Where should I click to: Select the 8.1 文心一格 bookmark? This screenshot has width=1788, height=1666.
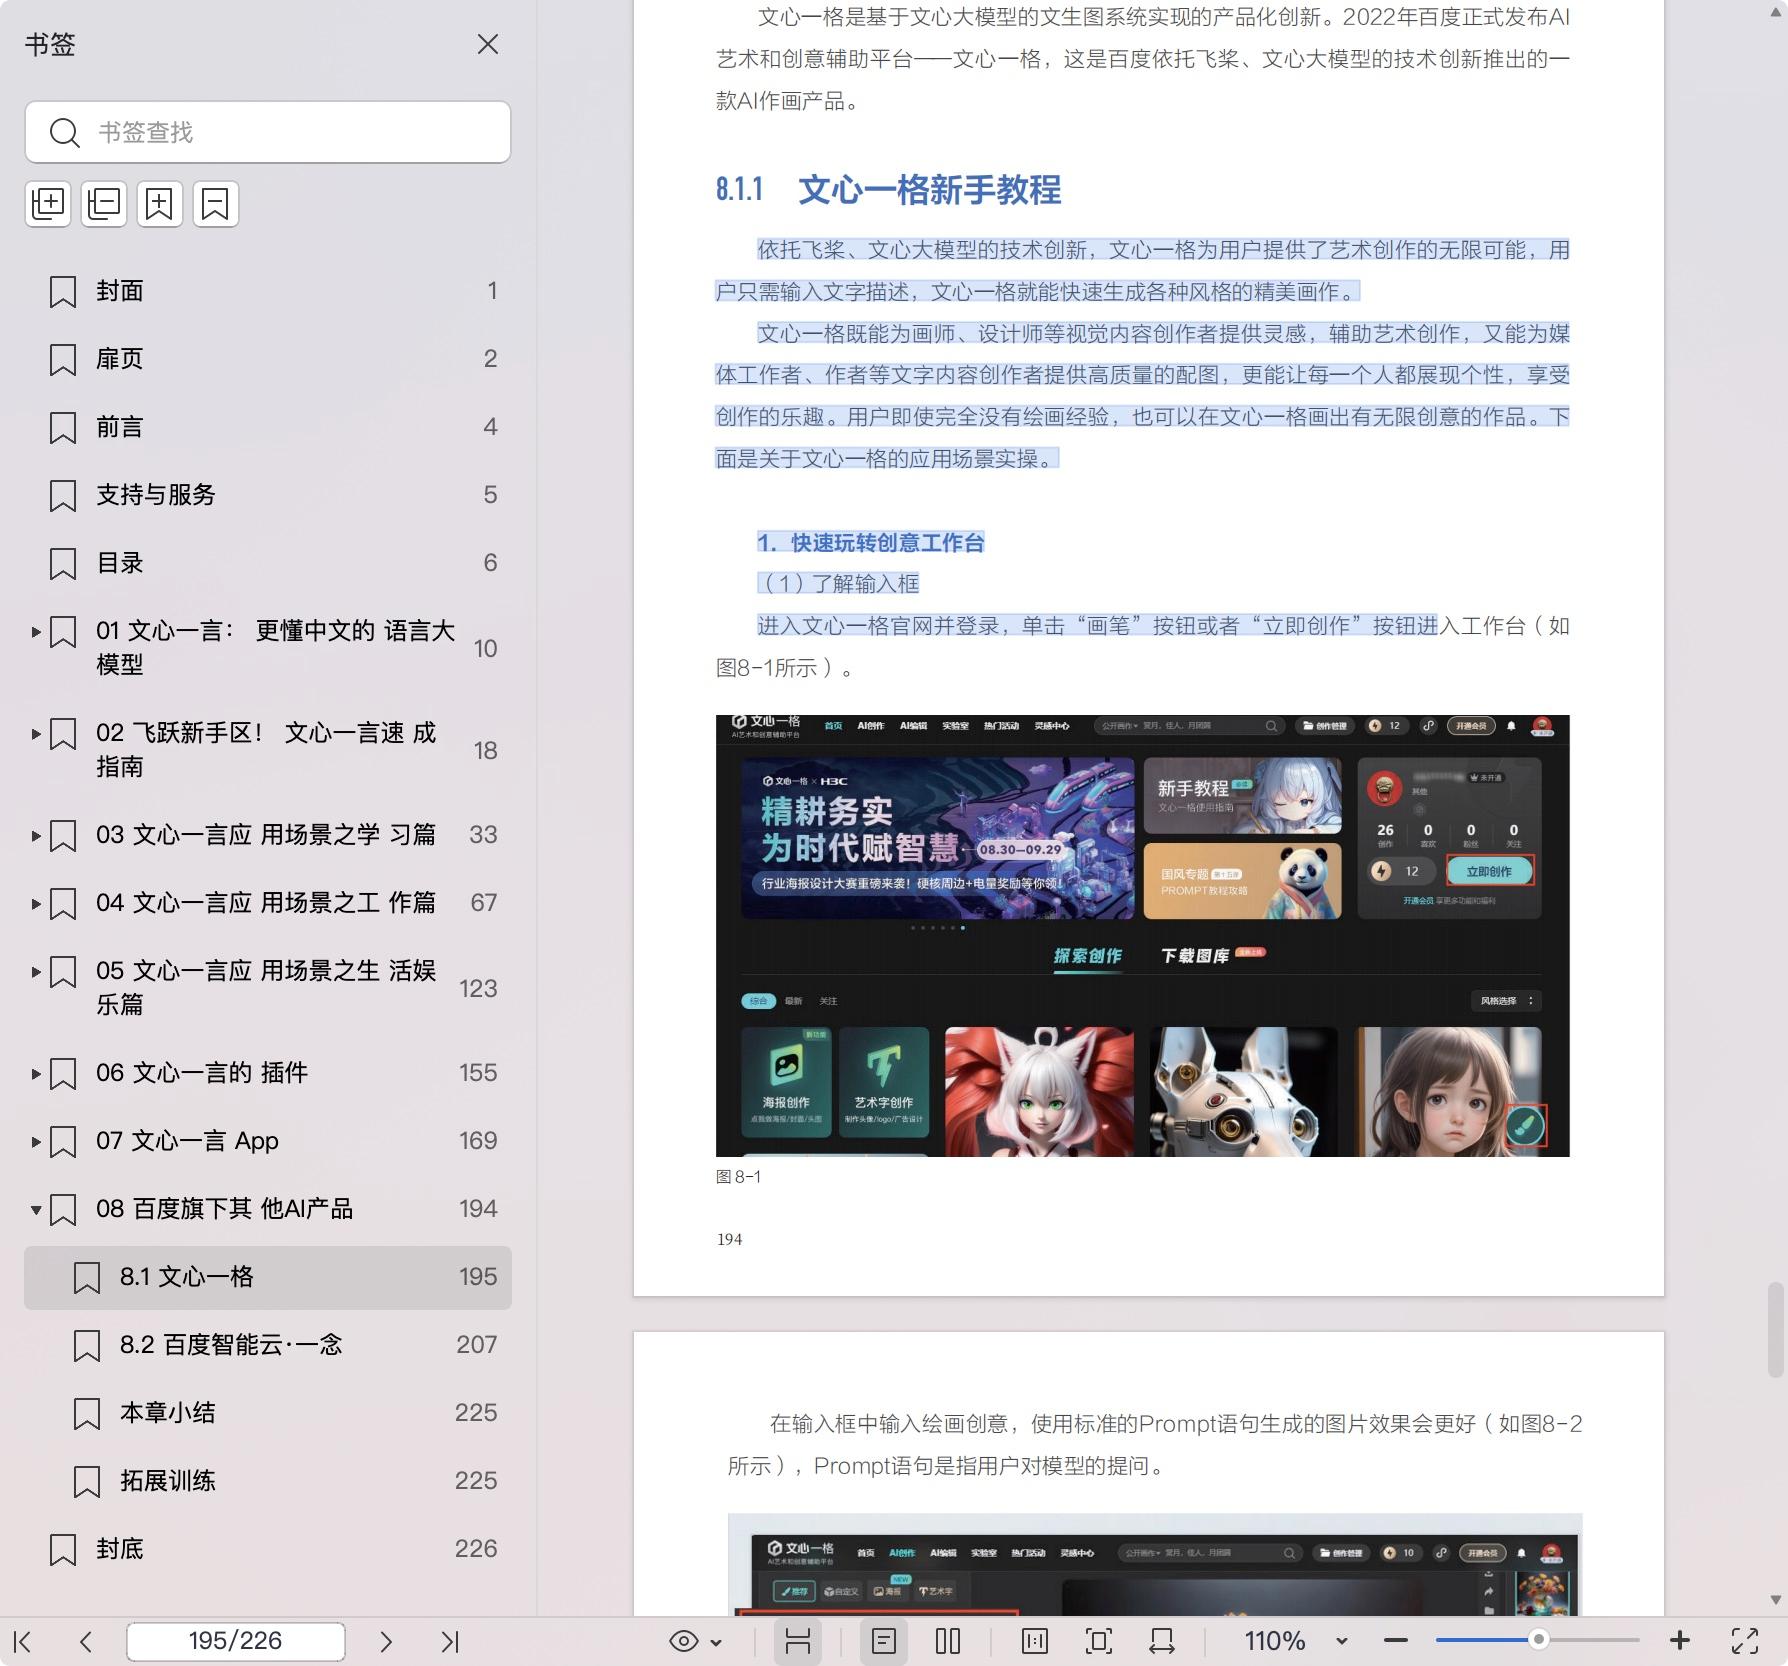(x=268, y=1277)
